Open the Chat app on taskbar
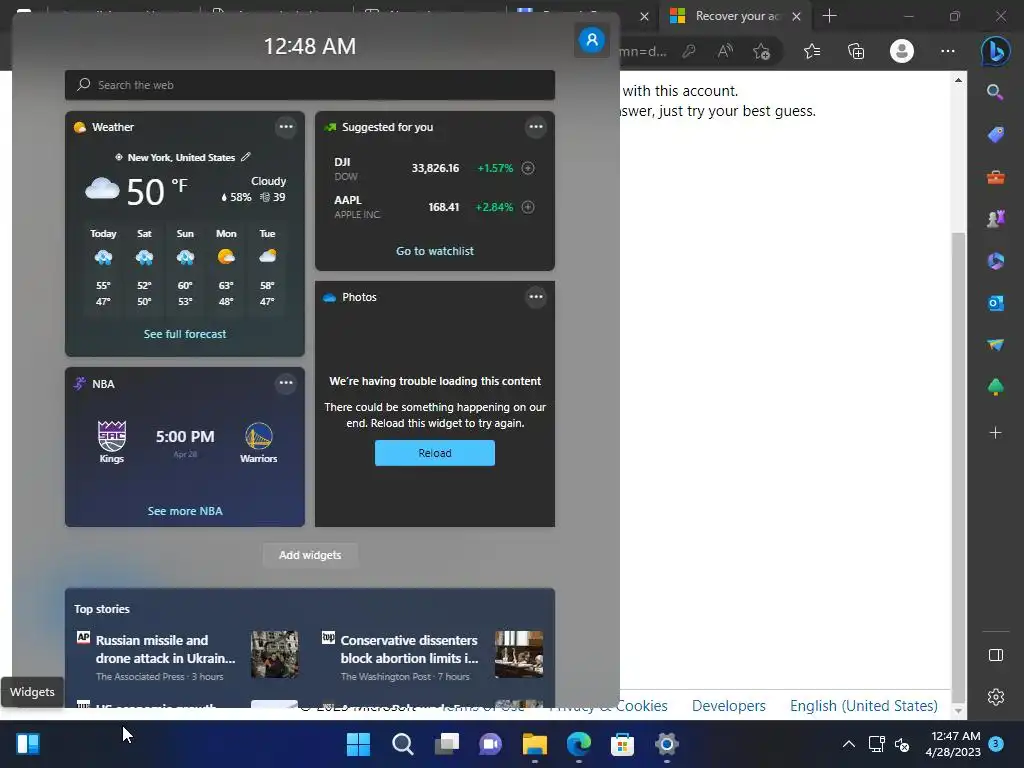Screen dimensions: 1024x768 point(490,744)
